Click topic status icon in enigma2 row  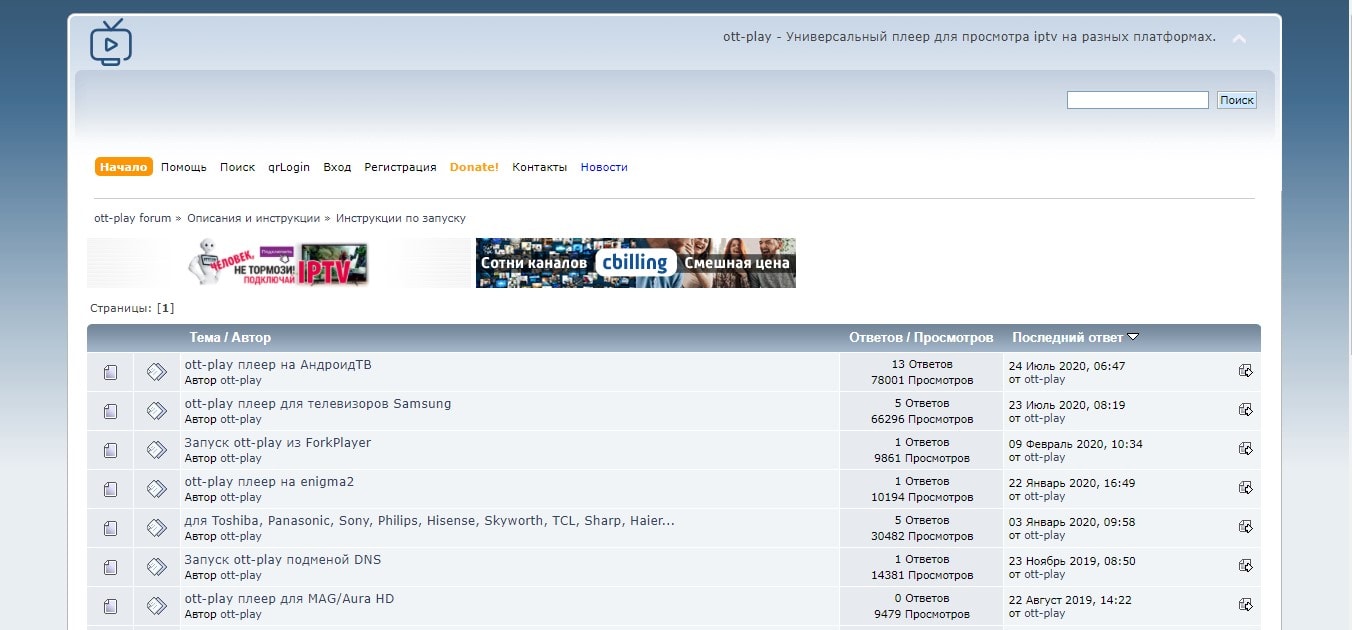pyautogui.click(x=110, y=489)
